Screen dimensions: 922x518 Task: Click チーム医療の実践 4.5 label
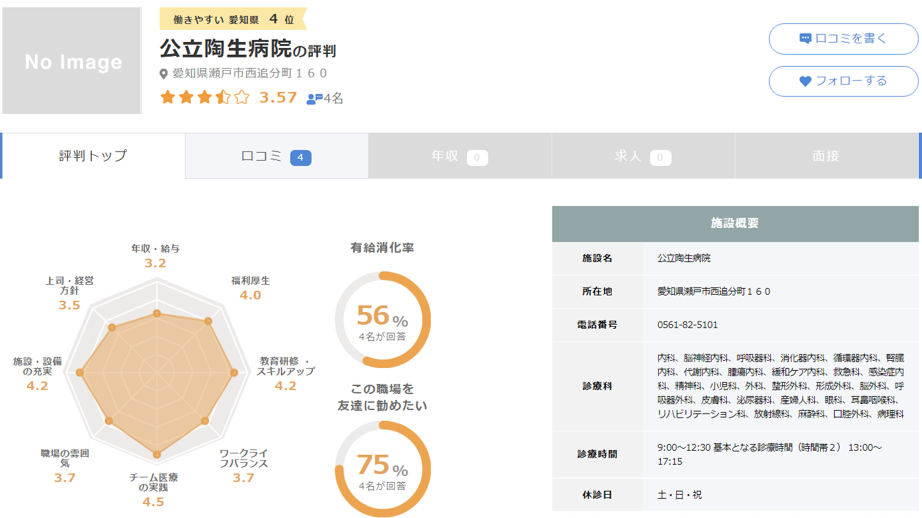(x=153, y=490)
